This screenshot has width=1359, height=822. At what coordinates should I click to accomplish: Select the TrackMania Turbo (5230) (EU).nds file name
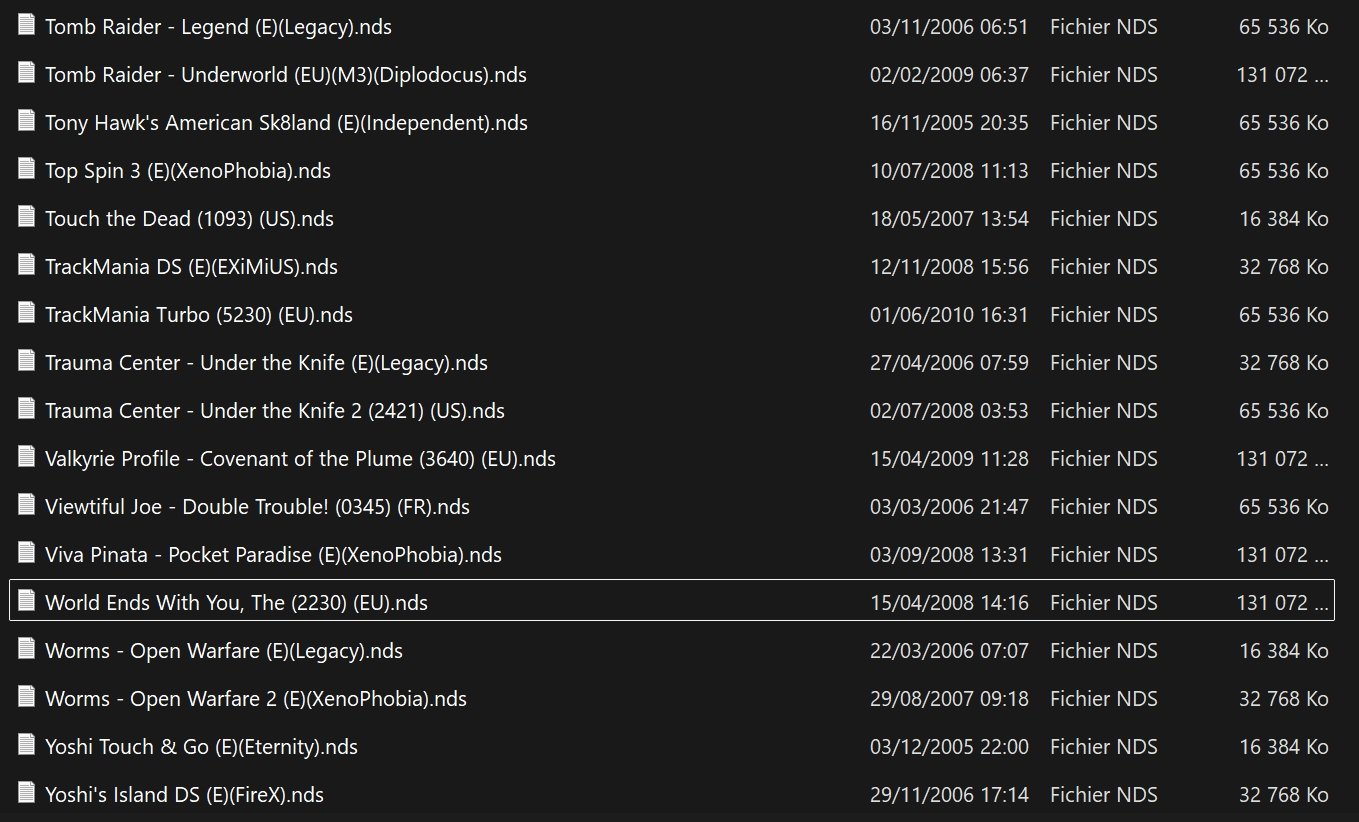point(199,315)
